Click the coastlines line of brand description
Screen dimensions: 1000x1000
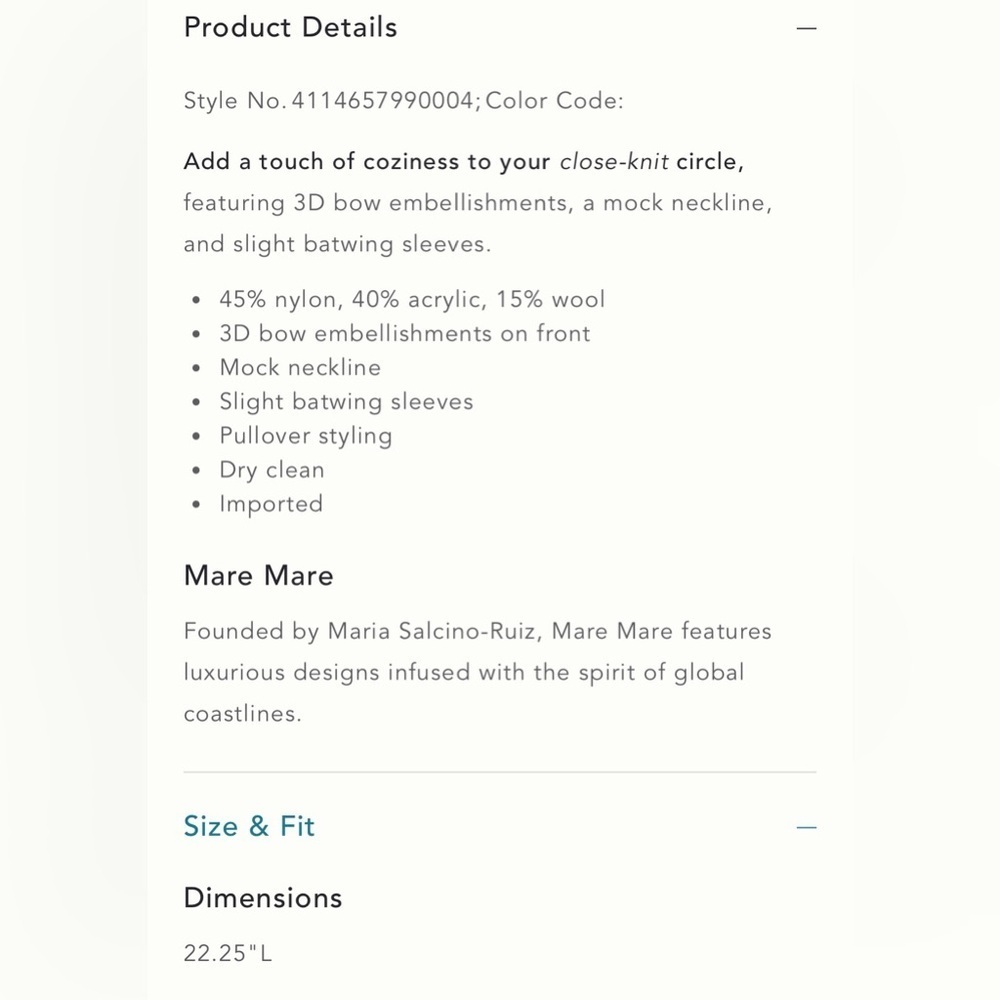click(242, 714)
